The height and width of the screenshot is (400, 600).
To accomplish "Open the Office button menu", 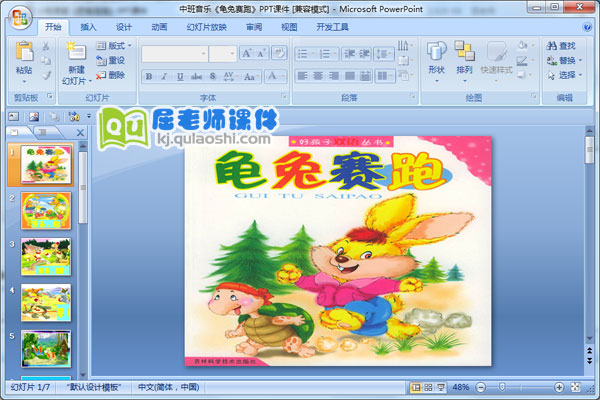I will point(20,17).
